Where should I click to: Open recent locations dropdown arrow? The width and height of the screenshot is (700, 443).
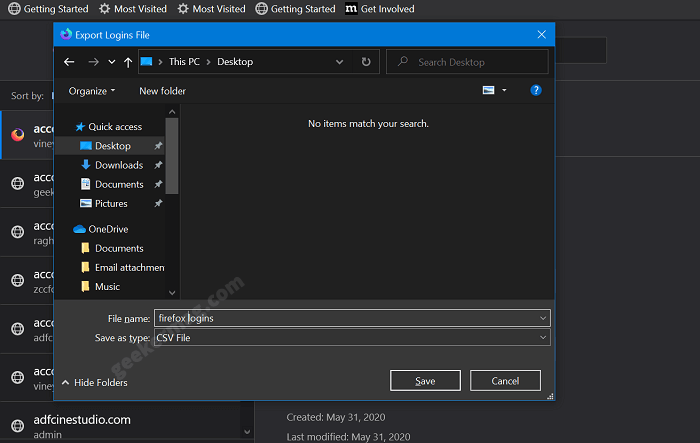112,62
